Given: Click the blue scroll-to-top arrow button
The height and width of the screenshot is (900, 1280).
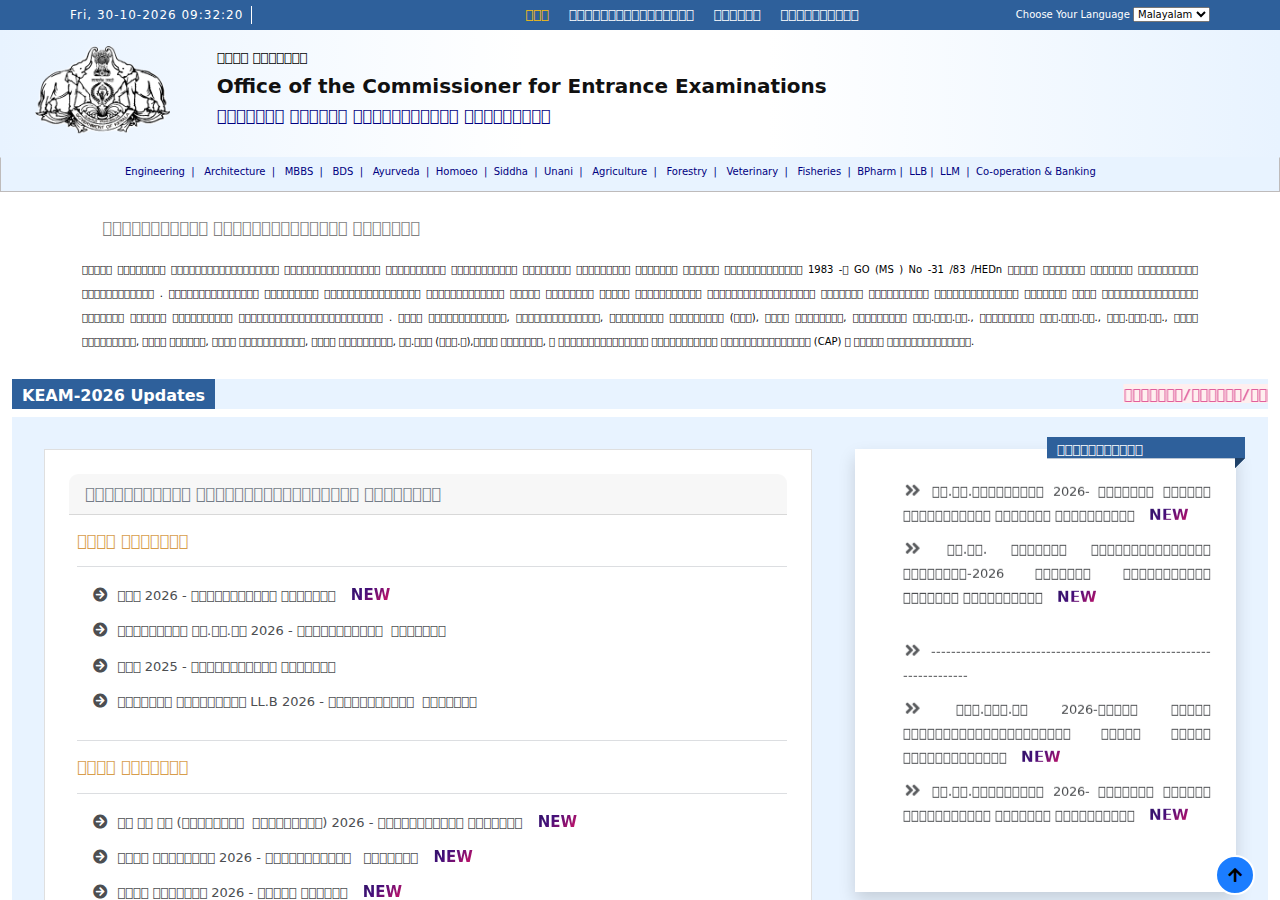Looking at the screenshot, I should [x=1235, y=875].
